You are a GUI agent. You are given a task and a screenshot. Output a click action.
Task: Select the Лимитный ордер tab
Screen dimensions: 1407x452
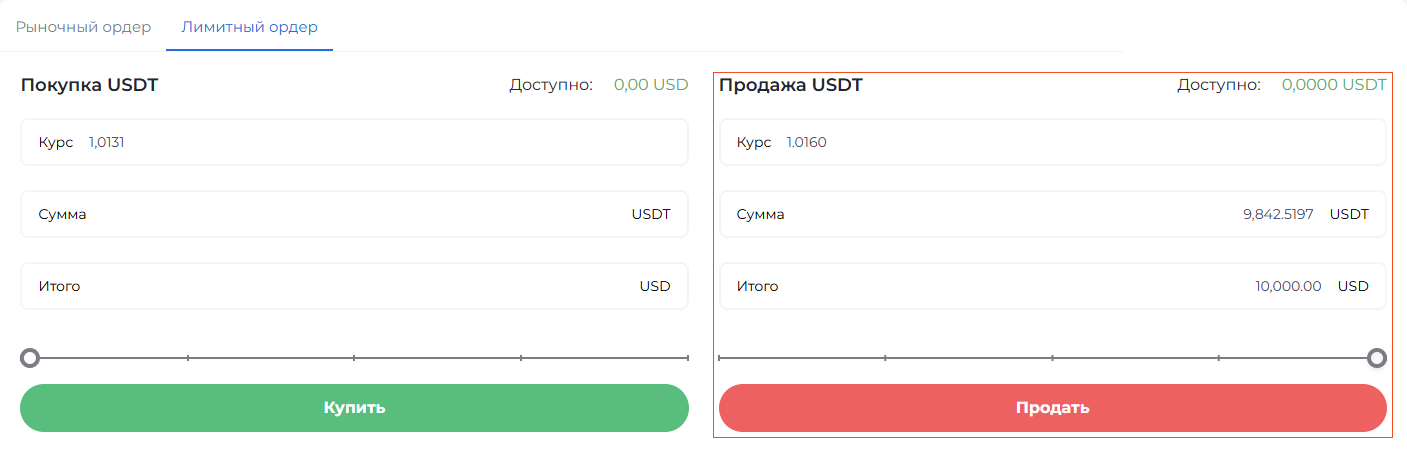[249, 27]
